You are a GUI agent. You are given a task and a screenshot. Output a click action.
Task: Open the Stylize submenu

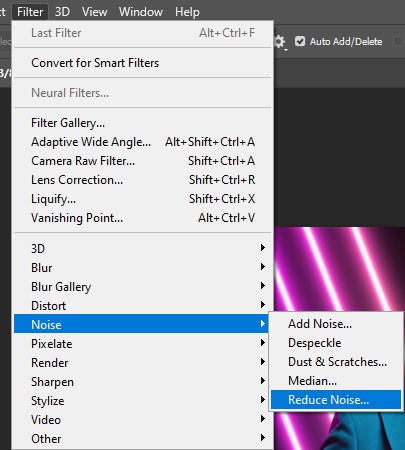point(141,400)
